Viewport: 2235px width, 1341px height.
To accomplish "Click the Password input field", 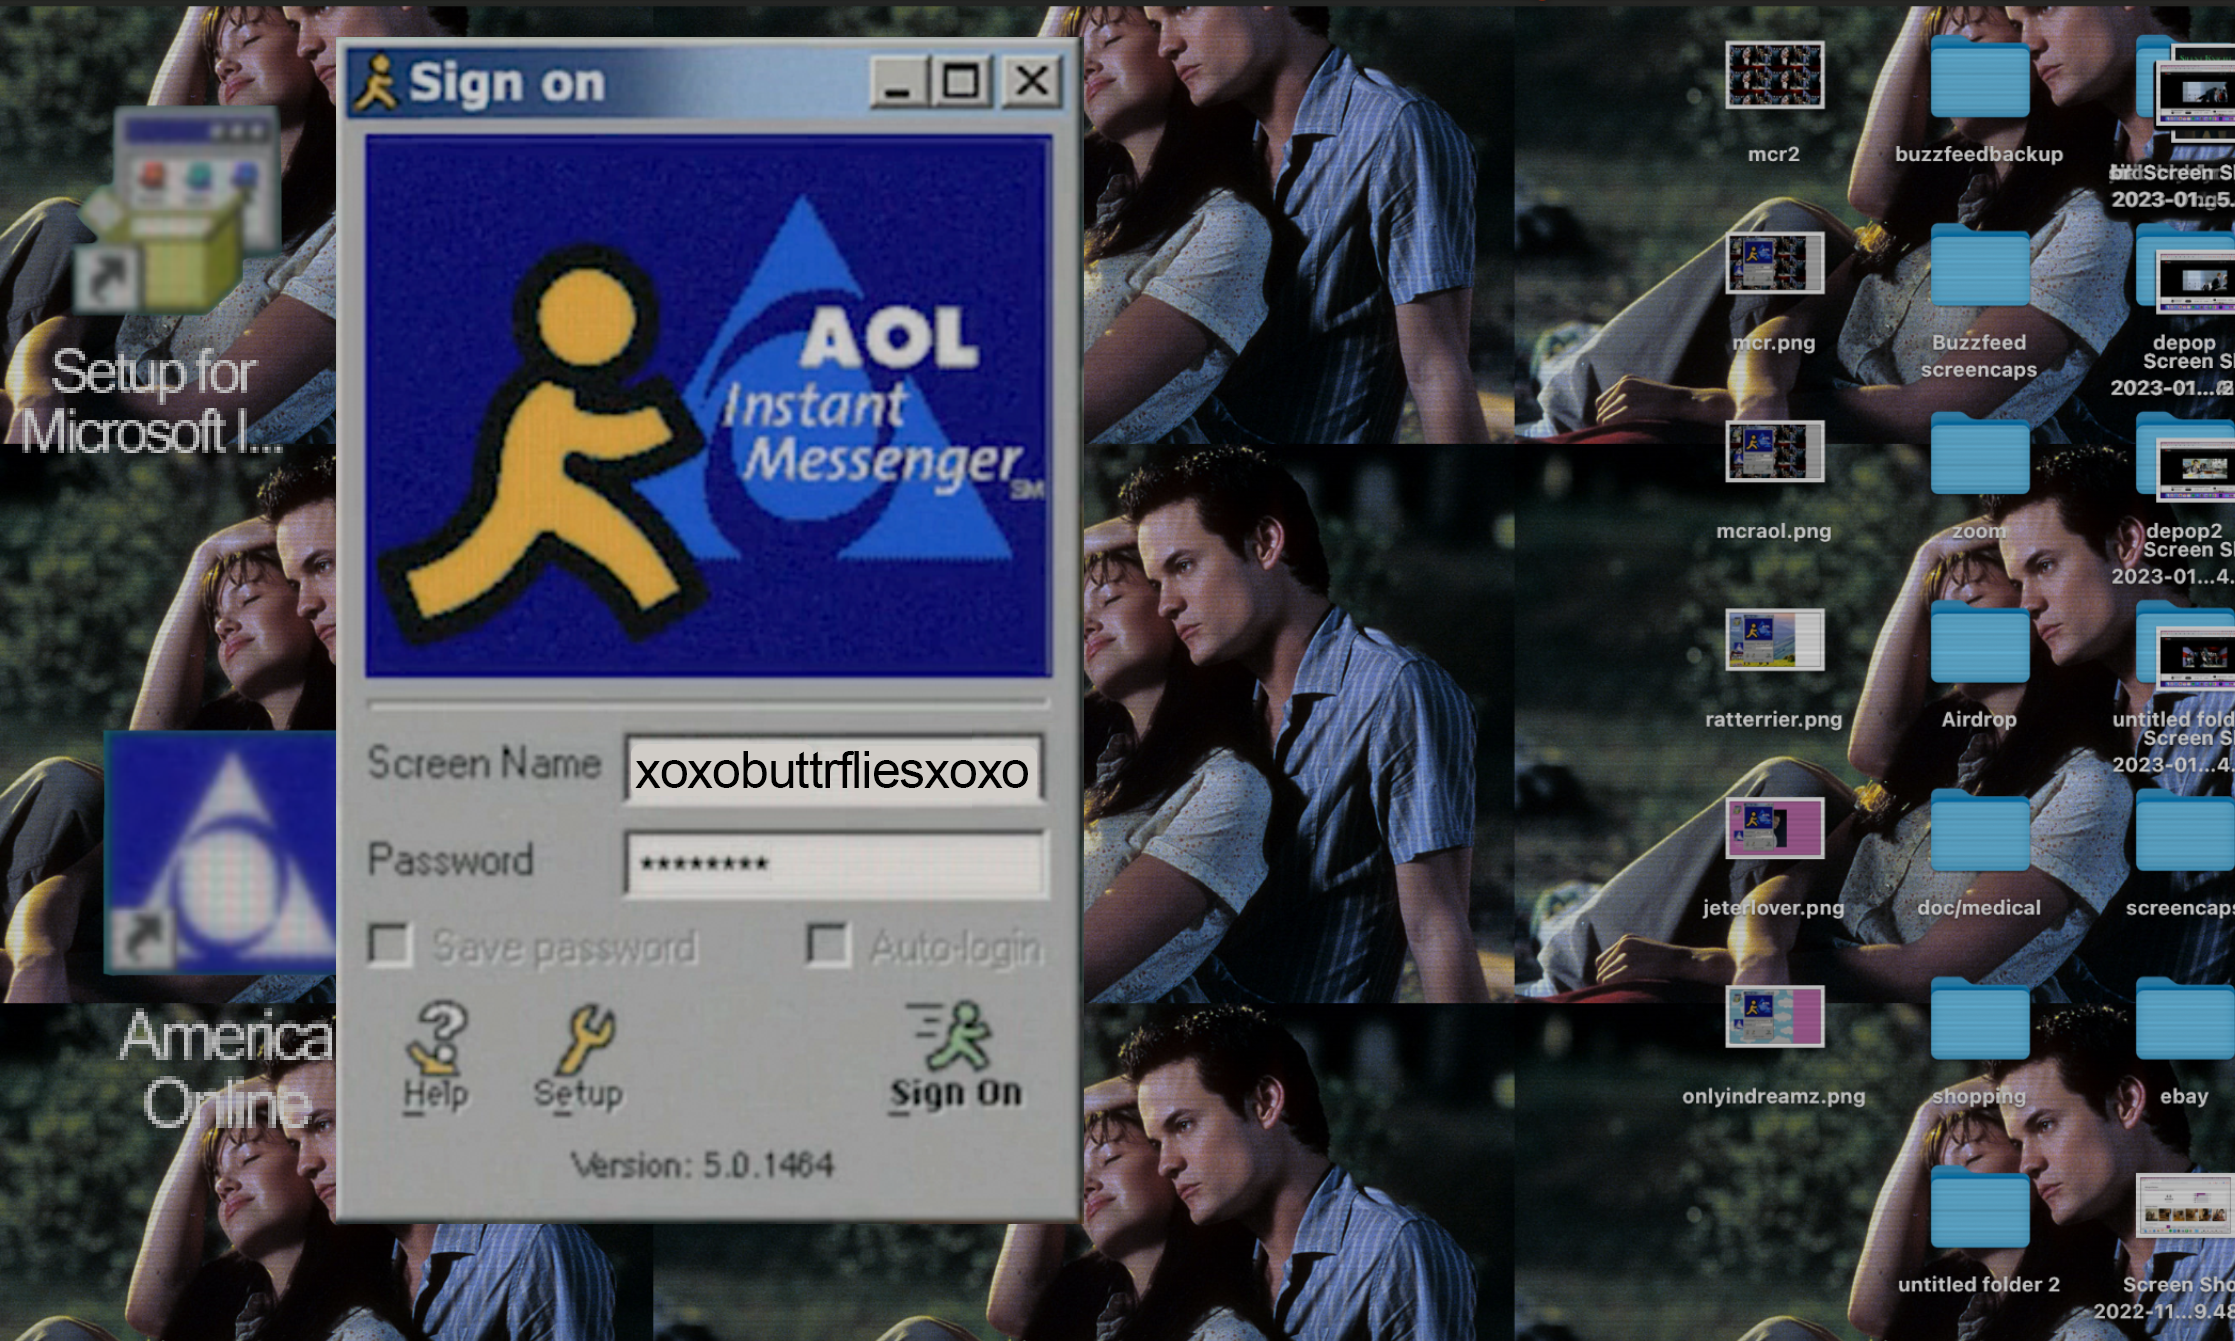I will (x=836, y=863).
